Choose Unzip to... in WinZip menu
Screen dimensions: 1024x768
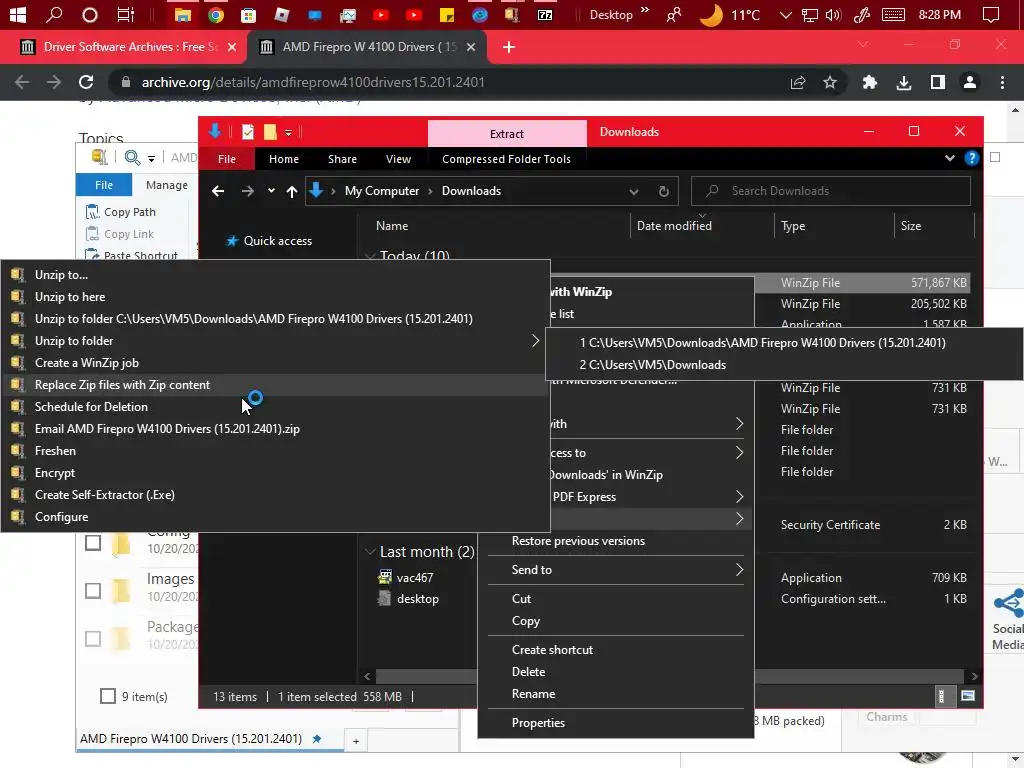click(x=275, y=275)
